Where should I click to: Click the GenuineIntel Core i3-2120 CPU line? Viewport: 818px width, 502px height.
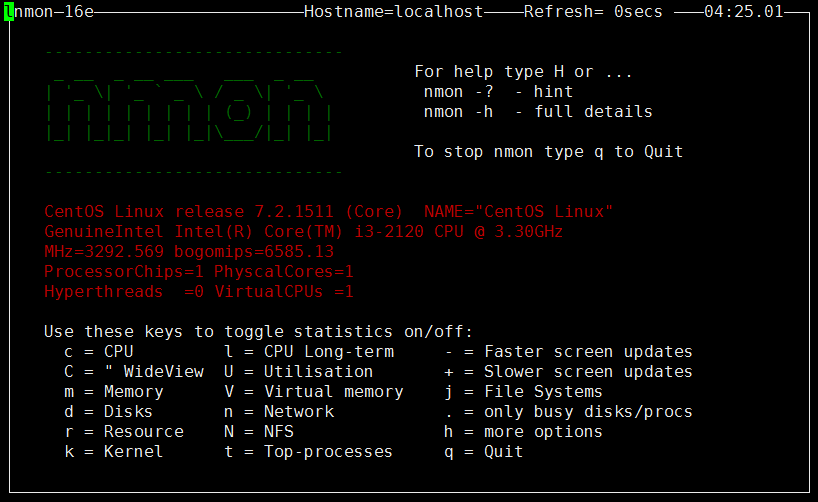(304, 232)
